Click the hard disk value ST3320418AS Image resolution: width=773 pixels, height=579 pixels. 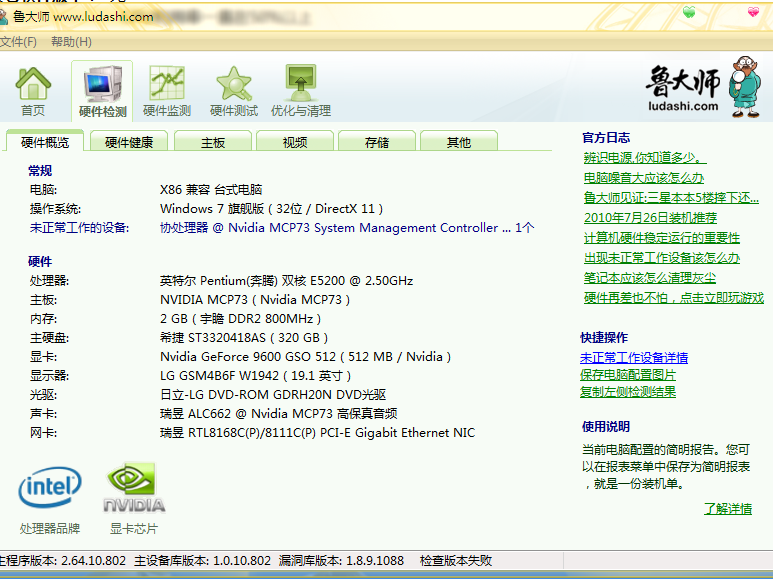244,338
